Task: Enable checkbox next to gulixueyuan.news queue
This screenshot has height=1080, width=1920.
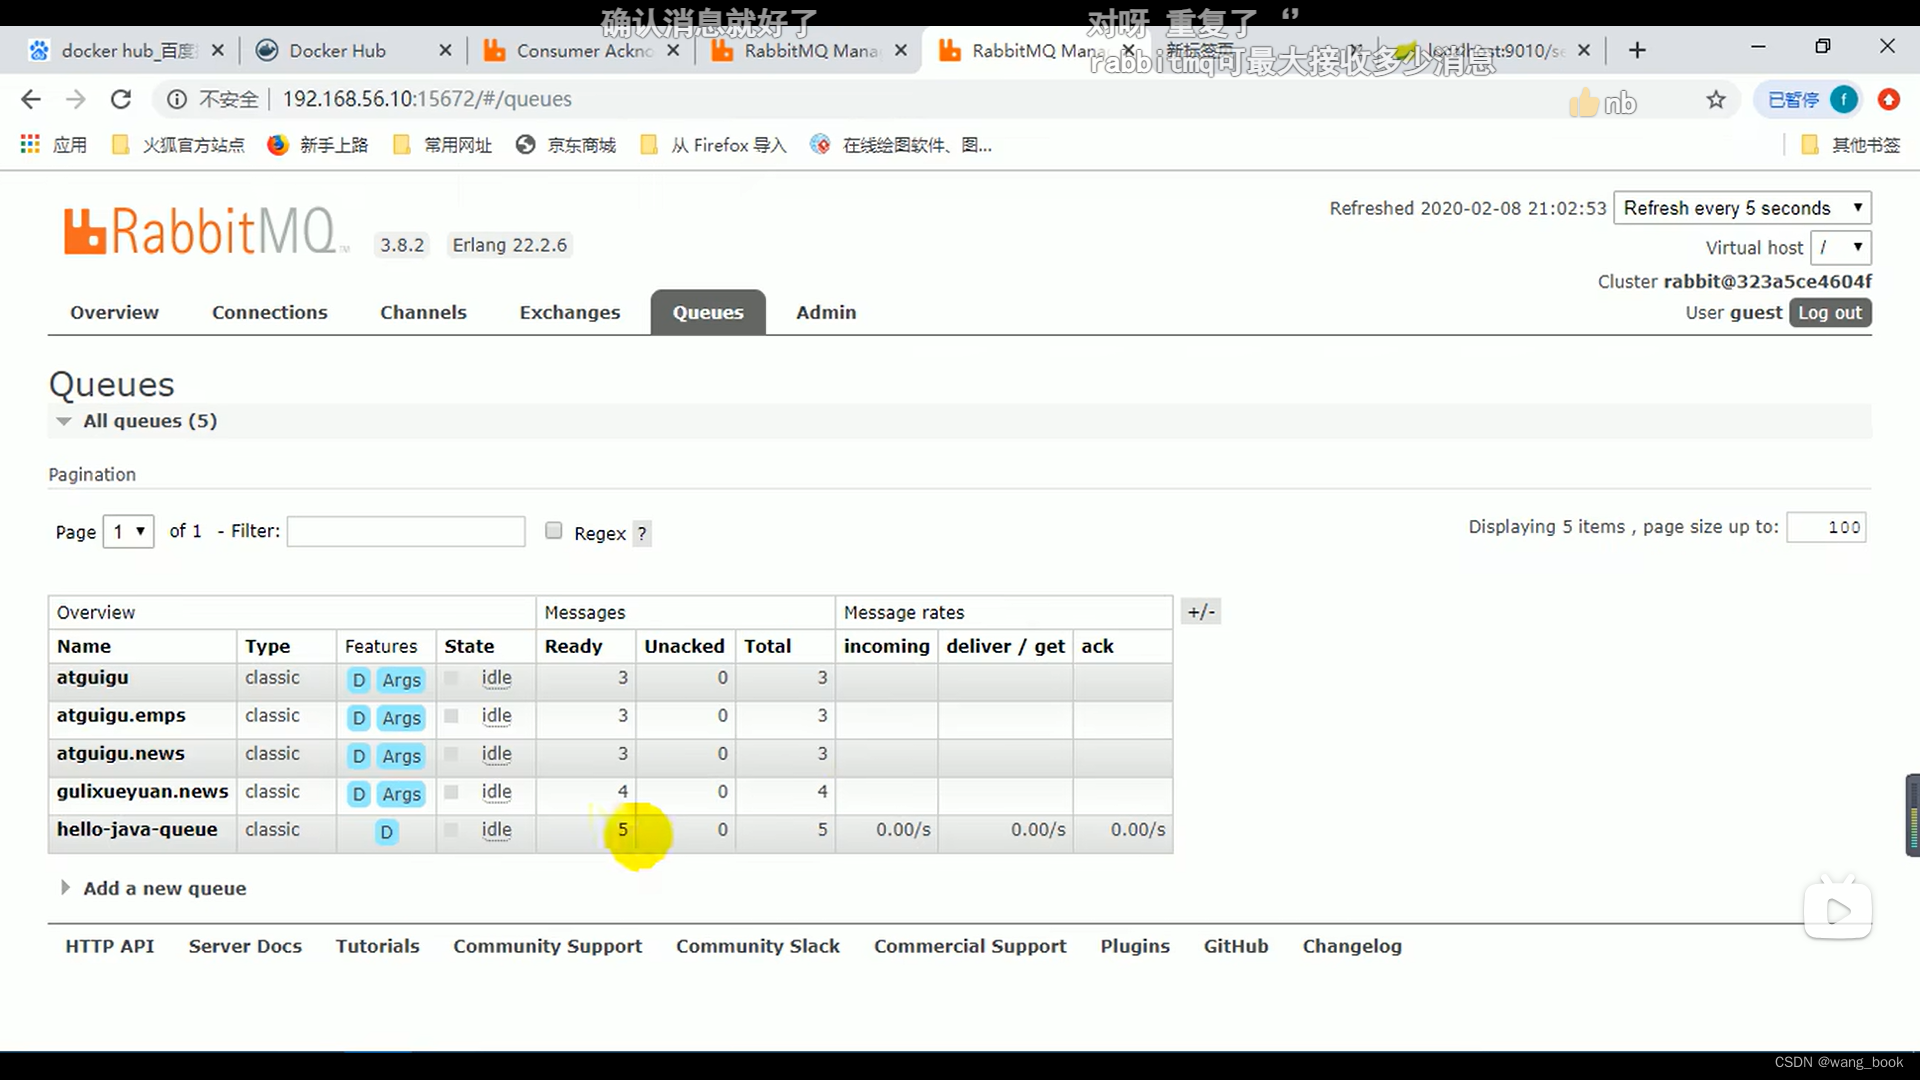Action: (450, 793)
